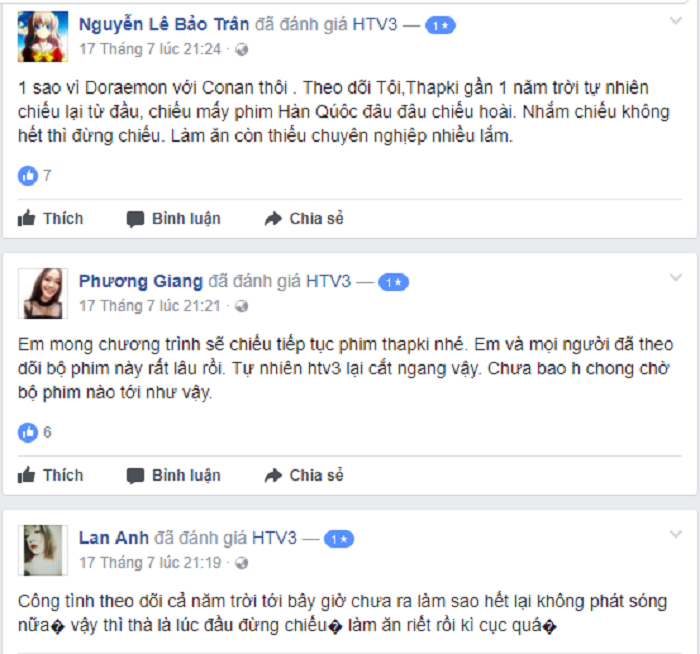Open Lan Anh's profile name link
Viewport: 700px width, 654px height.
(113, 538)
